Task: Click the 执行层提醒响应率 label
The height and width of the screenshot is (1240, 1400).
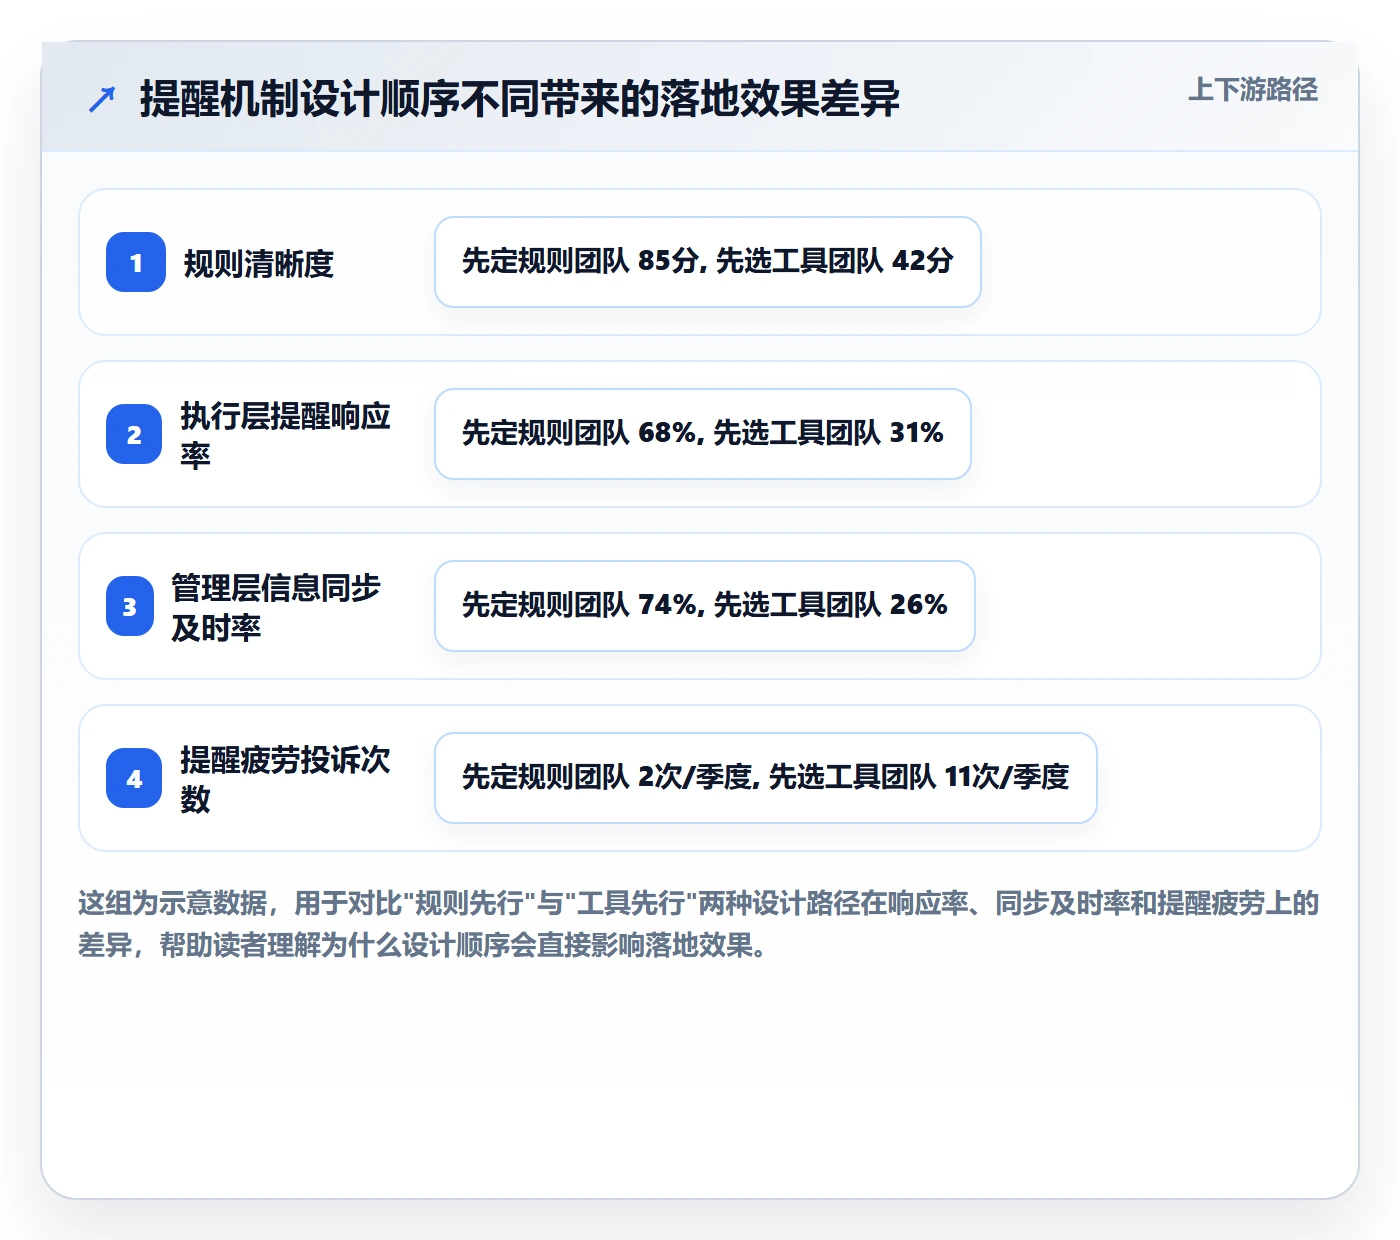Action: (285, 435)
